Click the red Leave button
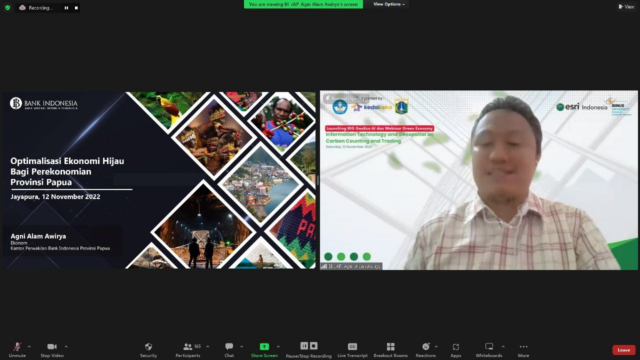 tap(624, 350)
